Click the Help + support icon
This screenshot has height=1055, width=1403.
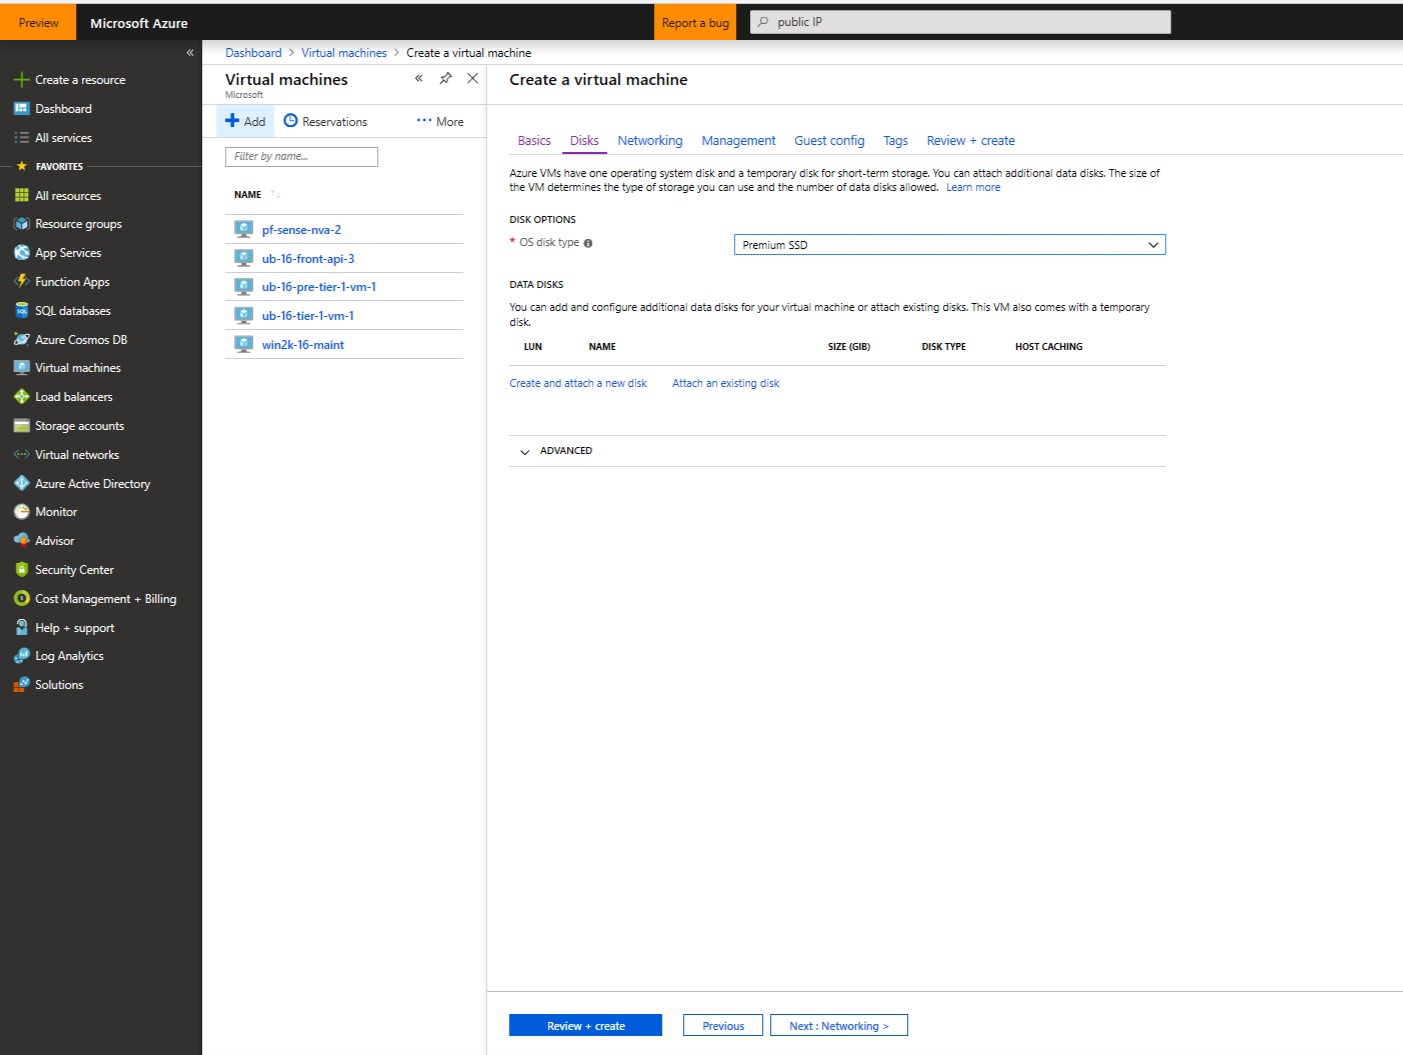click(x=21, y=628)
